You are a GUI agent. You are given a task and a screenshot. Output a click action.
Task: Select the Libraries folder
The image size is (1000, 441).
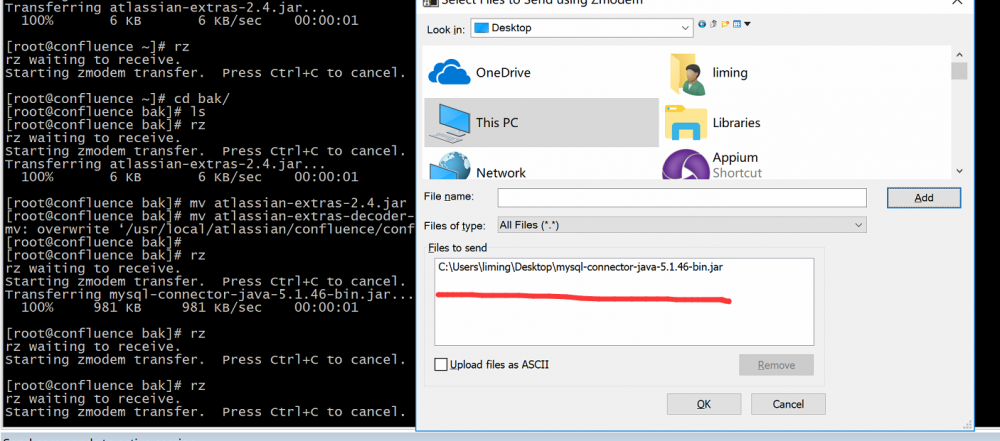[714, 123]
